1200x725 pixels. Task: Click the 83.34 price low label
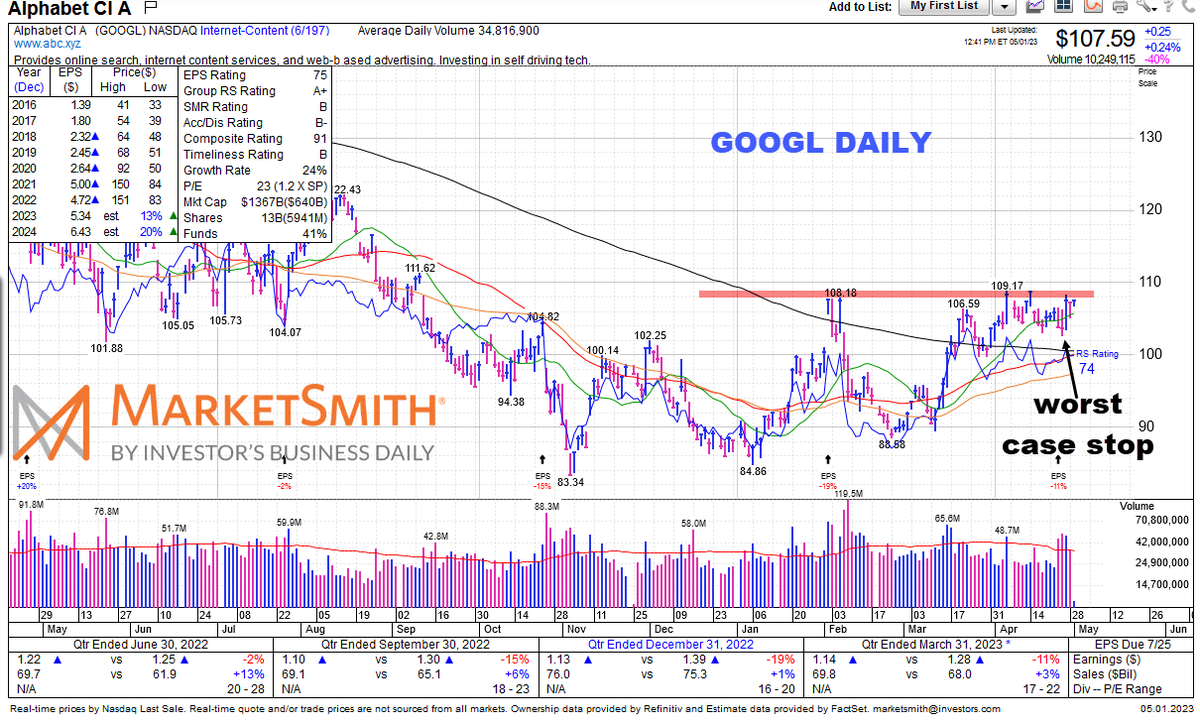point(571,481)
